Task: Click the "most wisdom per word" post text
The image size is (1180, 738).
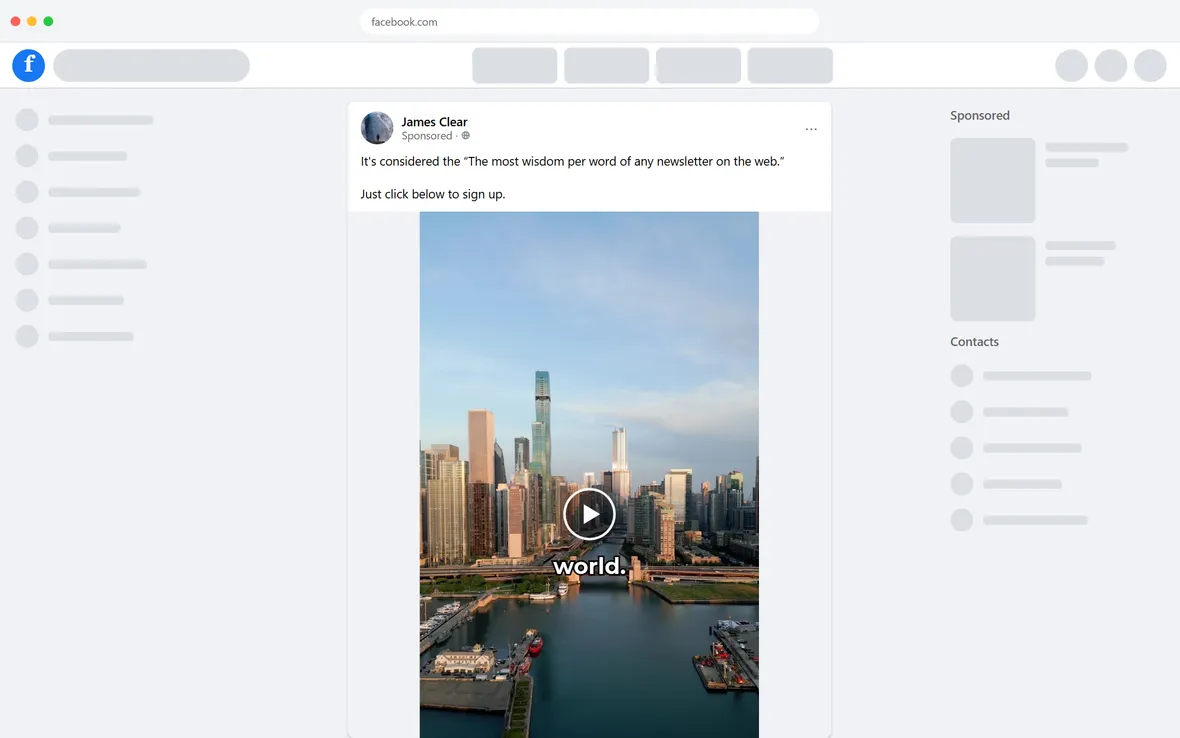Action: point(572,162)
